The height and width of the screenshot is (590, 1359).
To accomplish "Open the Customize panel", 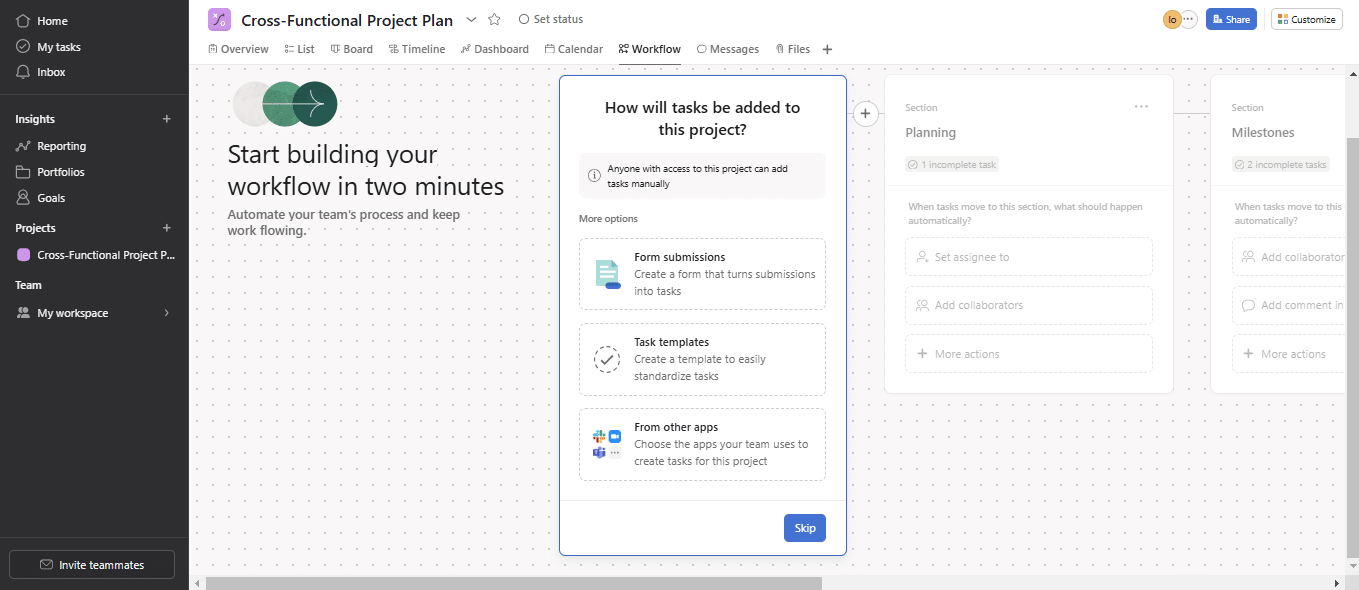I will coord(1307,19).
